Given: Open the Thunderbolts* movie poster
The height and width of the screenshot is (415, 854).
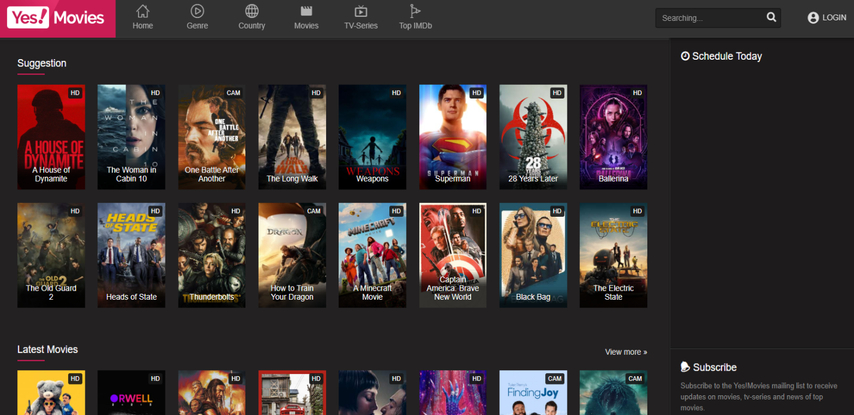Looking at the screenshot, I should (212, 255).
